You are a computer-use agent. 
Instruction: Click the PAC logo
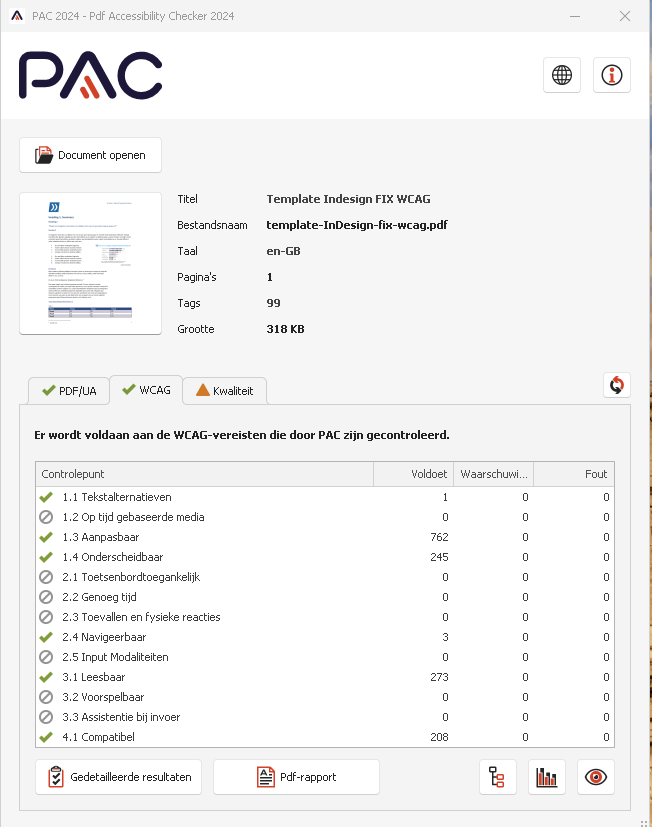coord(90,76)
